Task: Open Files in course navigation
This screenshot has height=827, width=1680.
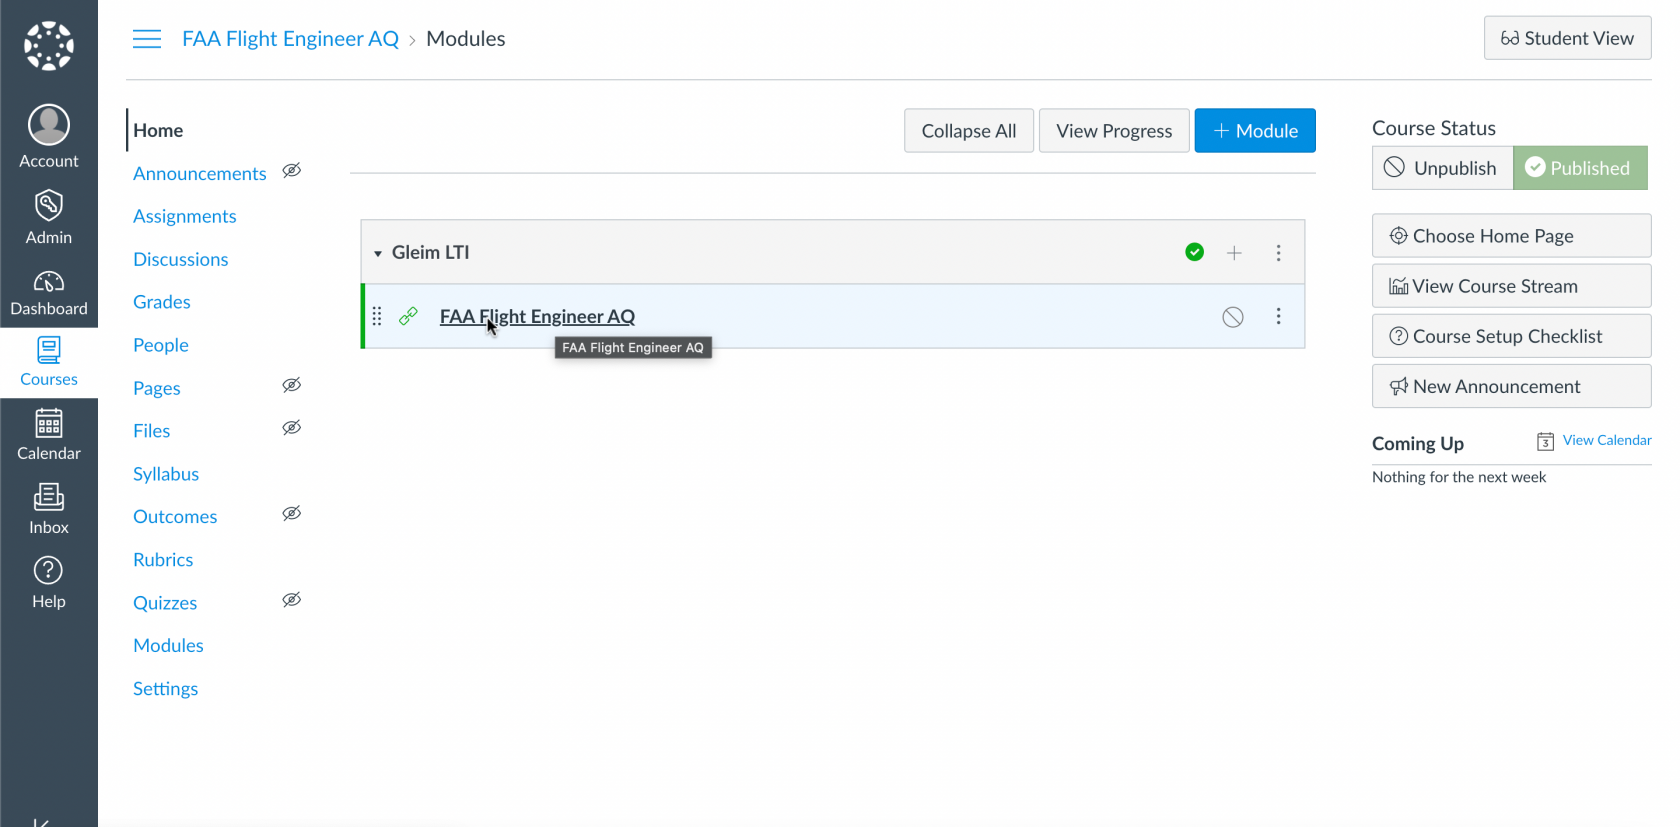Action: click(x=152, y=431)
